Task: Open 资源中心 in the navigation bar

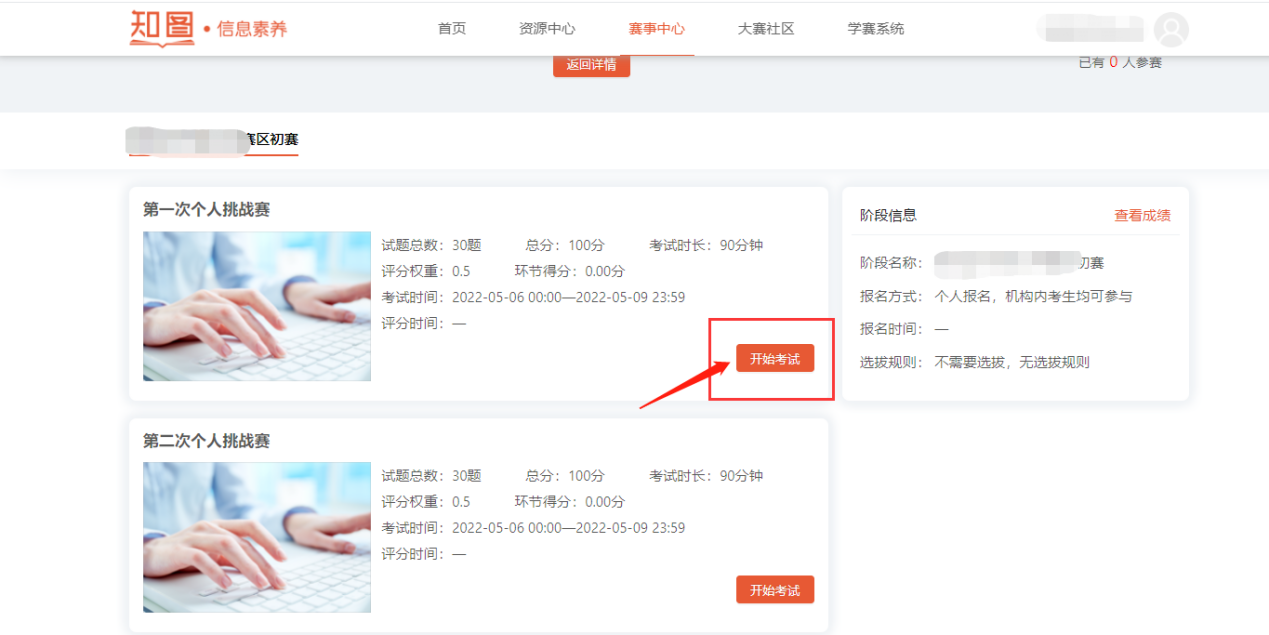Action: point(547,29)
